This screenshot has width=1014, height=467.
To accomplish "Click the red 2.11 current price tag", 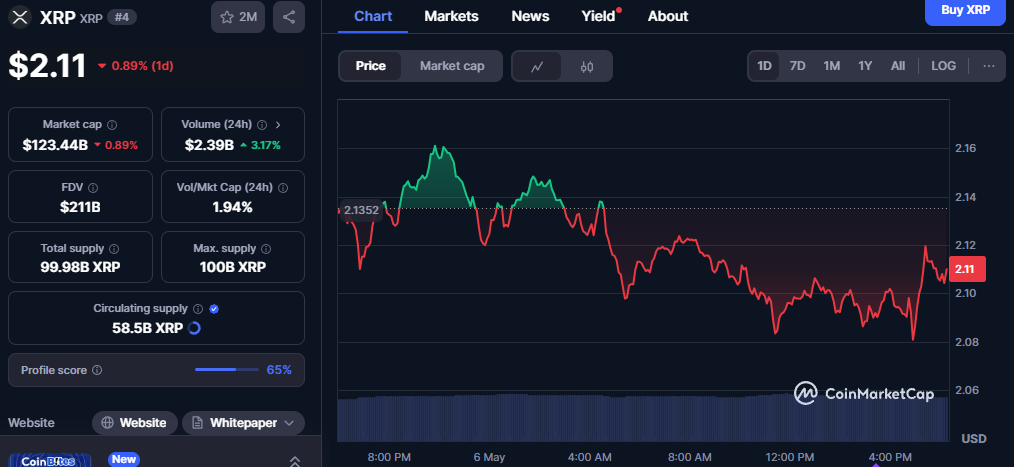I will [x=968, y=268].
